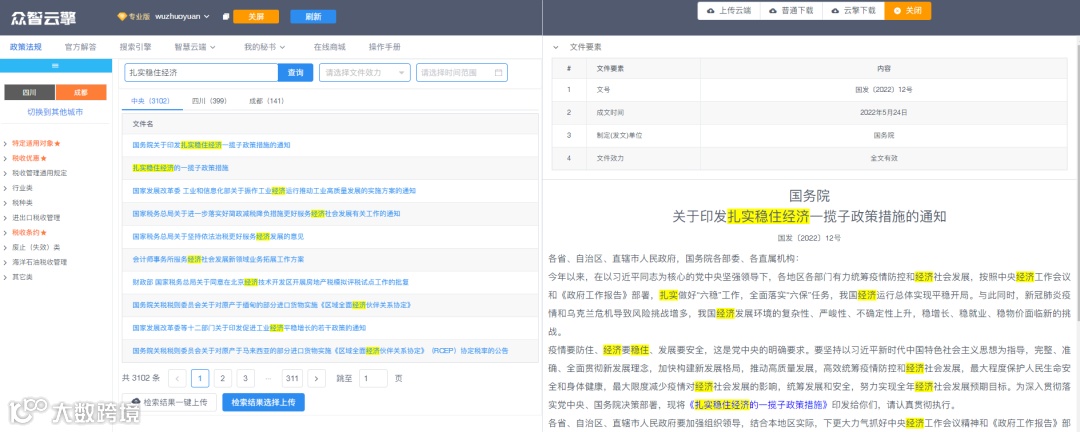Screen dimensions: 1080x432
Task: Expand the 税收条约 tree node
Action: 6,232
